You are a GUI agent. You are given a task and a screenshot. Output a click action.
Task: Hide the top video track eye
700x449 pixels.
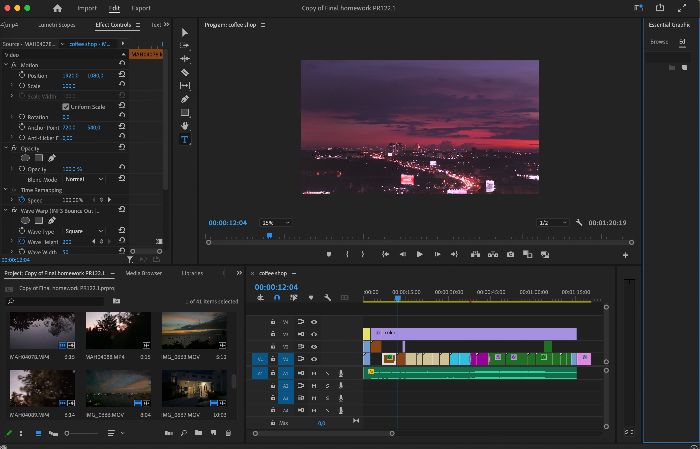click(x=314, y=322)
